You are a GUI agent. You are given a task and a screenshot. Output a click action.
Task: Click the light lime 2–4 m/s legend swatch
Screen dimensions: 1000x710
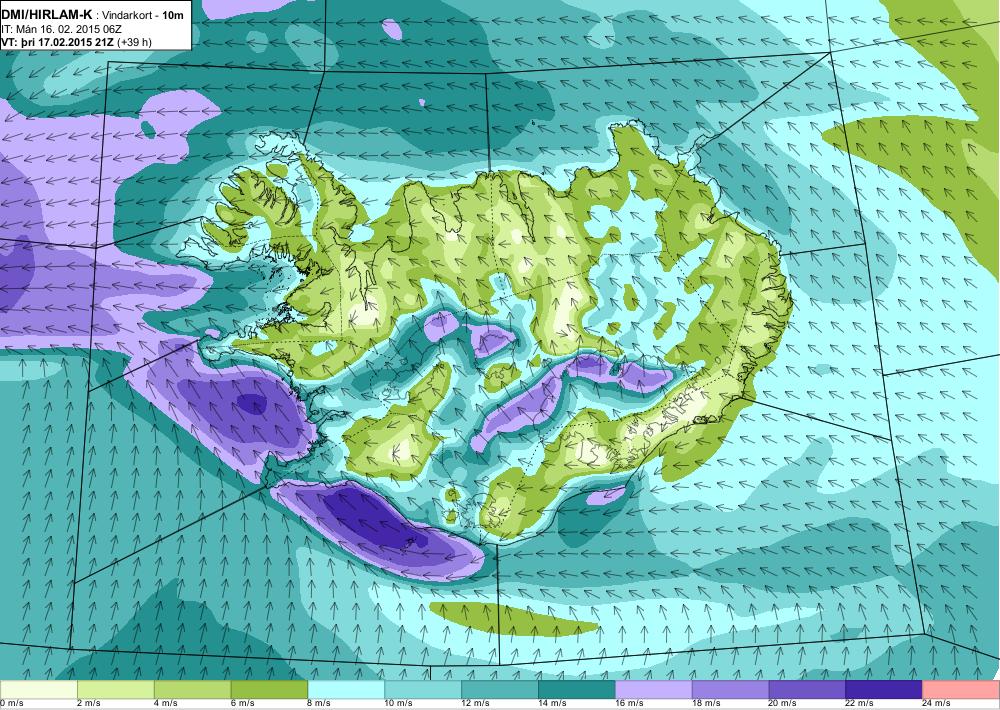coord(115,690)
